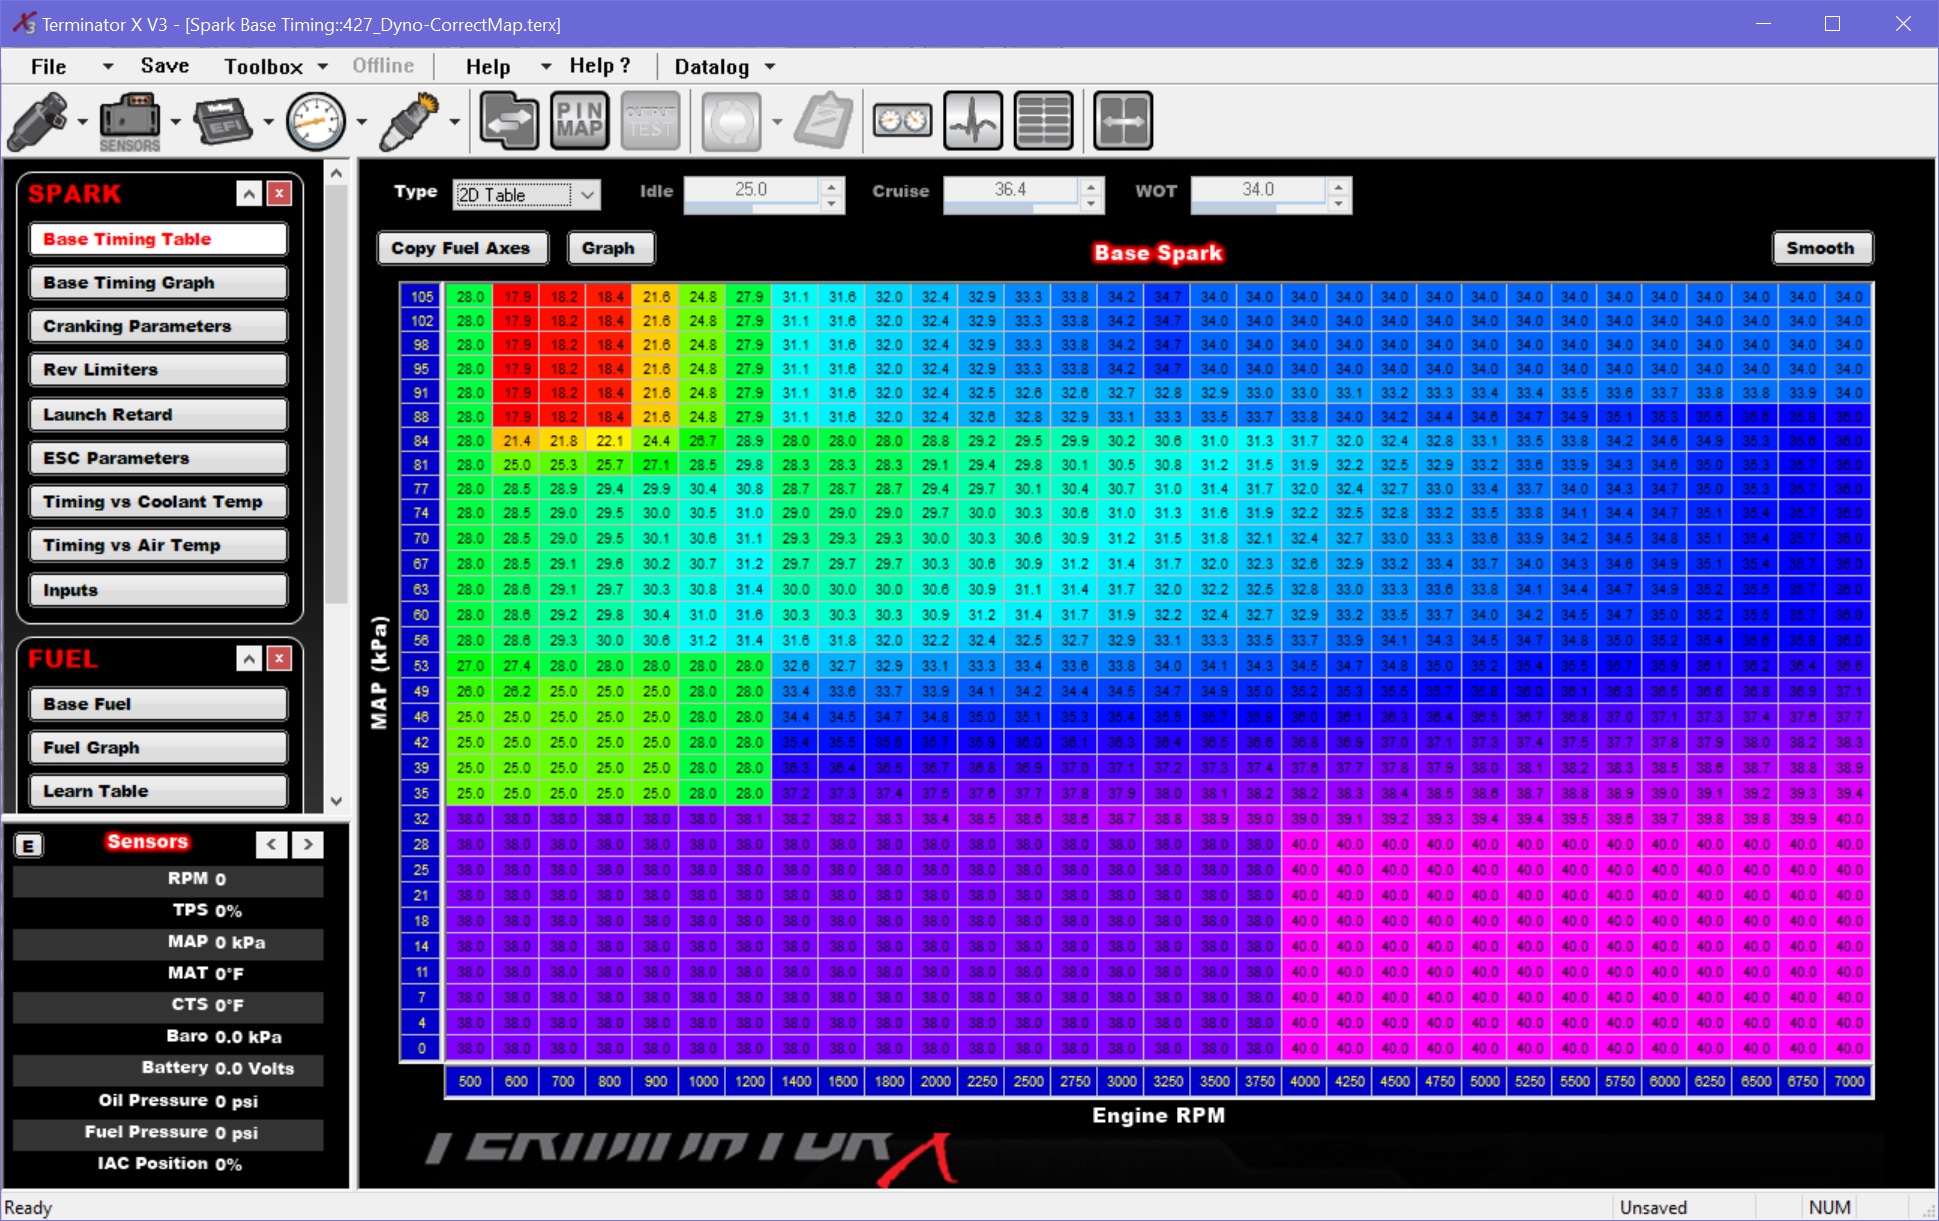Open the Help menu

coord(488,67)
